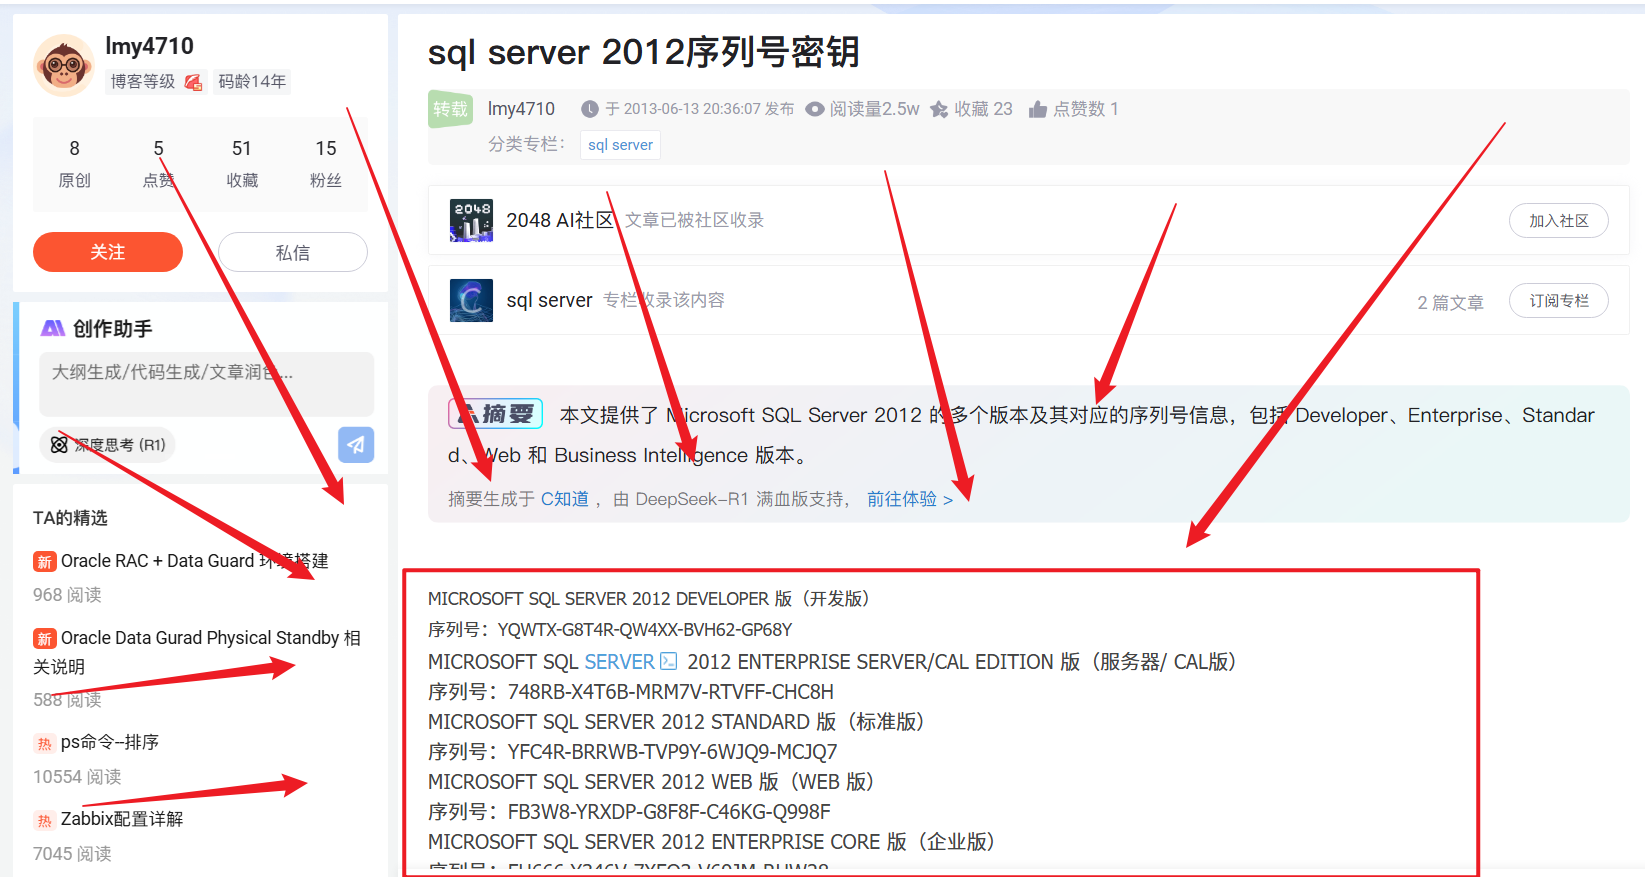Send prompt with paper plane icon
The height and width of the screenshot is (877, 1645).
pyautogui.click(x=356, y=444)
